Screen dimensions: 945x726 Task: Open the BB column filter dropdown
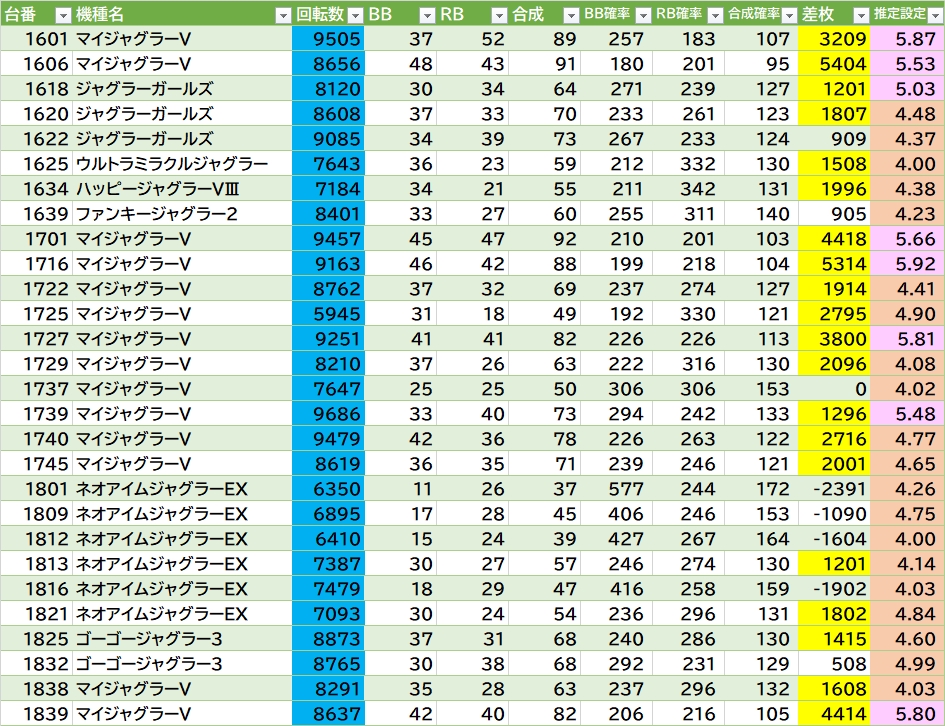pos(427,15)
